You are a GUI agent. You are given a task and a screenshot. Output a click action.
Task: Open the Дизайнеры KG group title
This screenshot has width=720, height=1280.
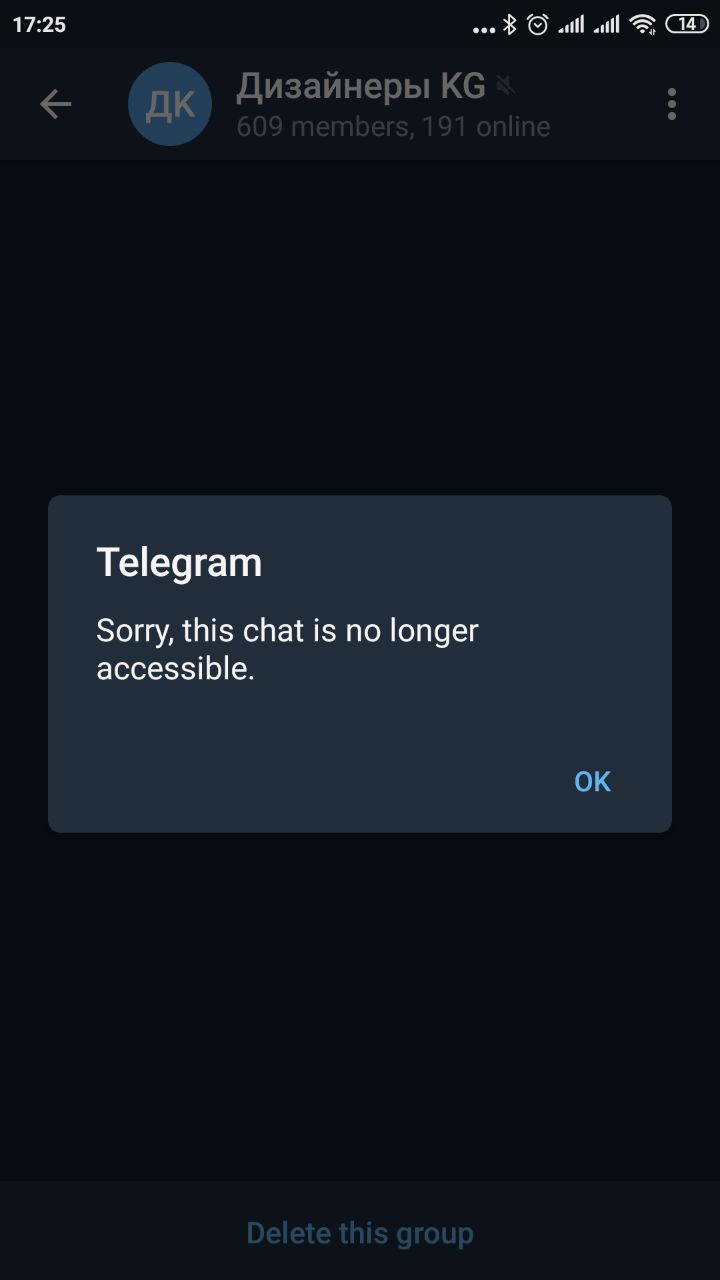[x=361, y=87]
